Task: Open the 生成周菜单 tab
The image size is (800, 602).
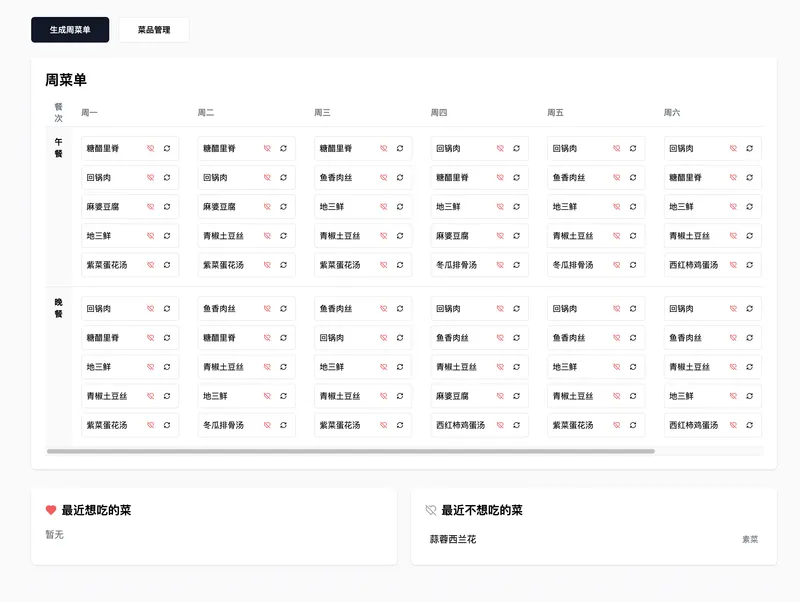Action: (70, 30)
